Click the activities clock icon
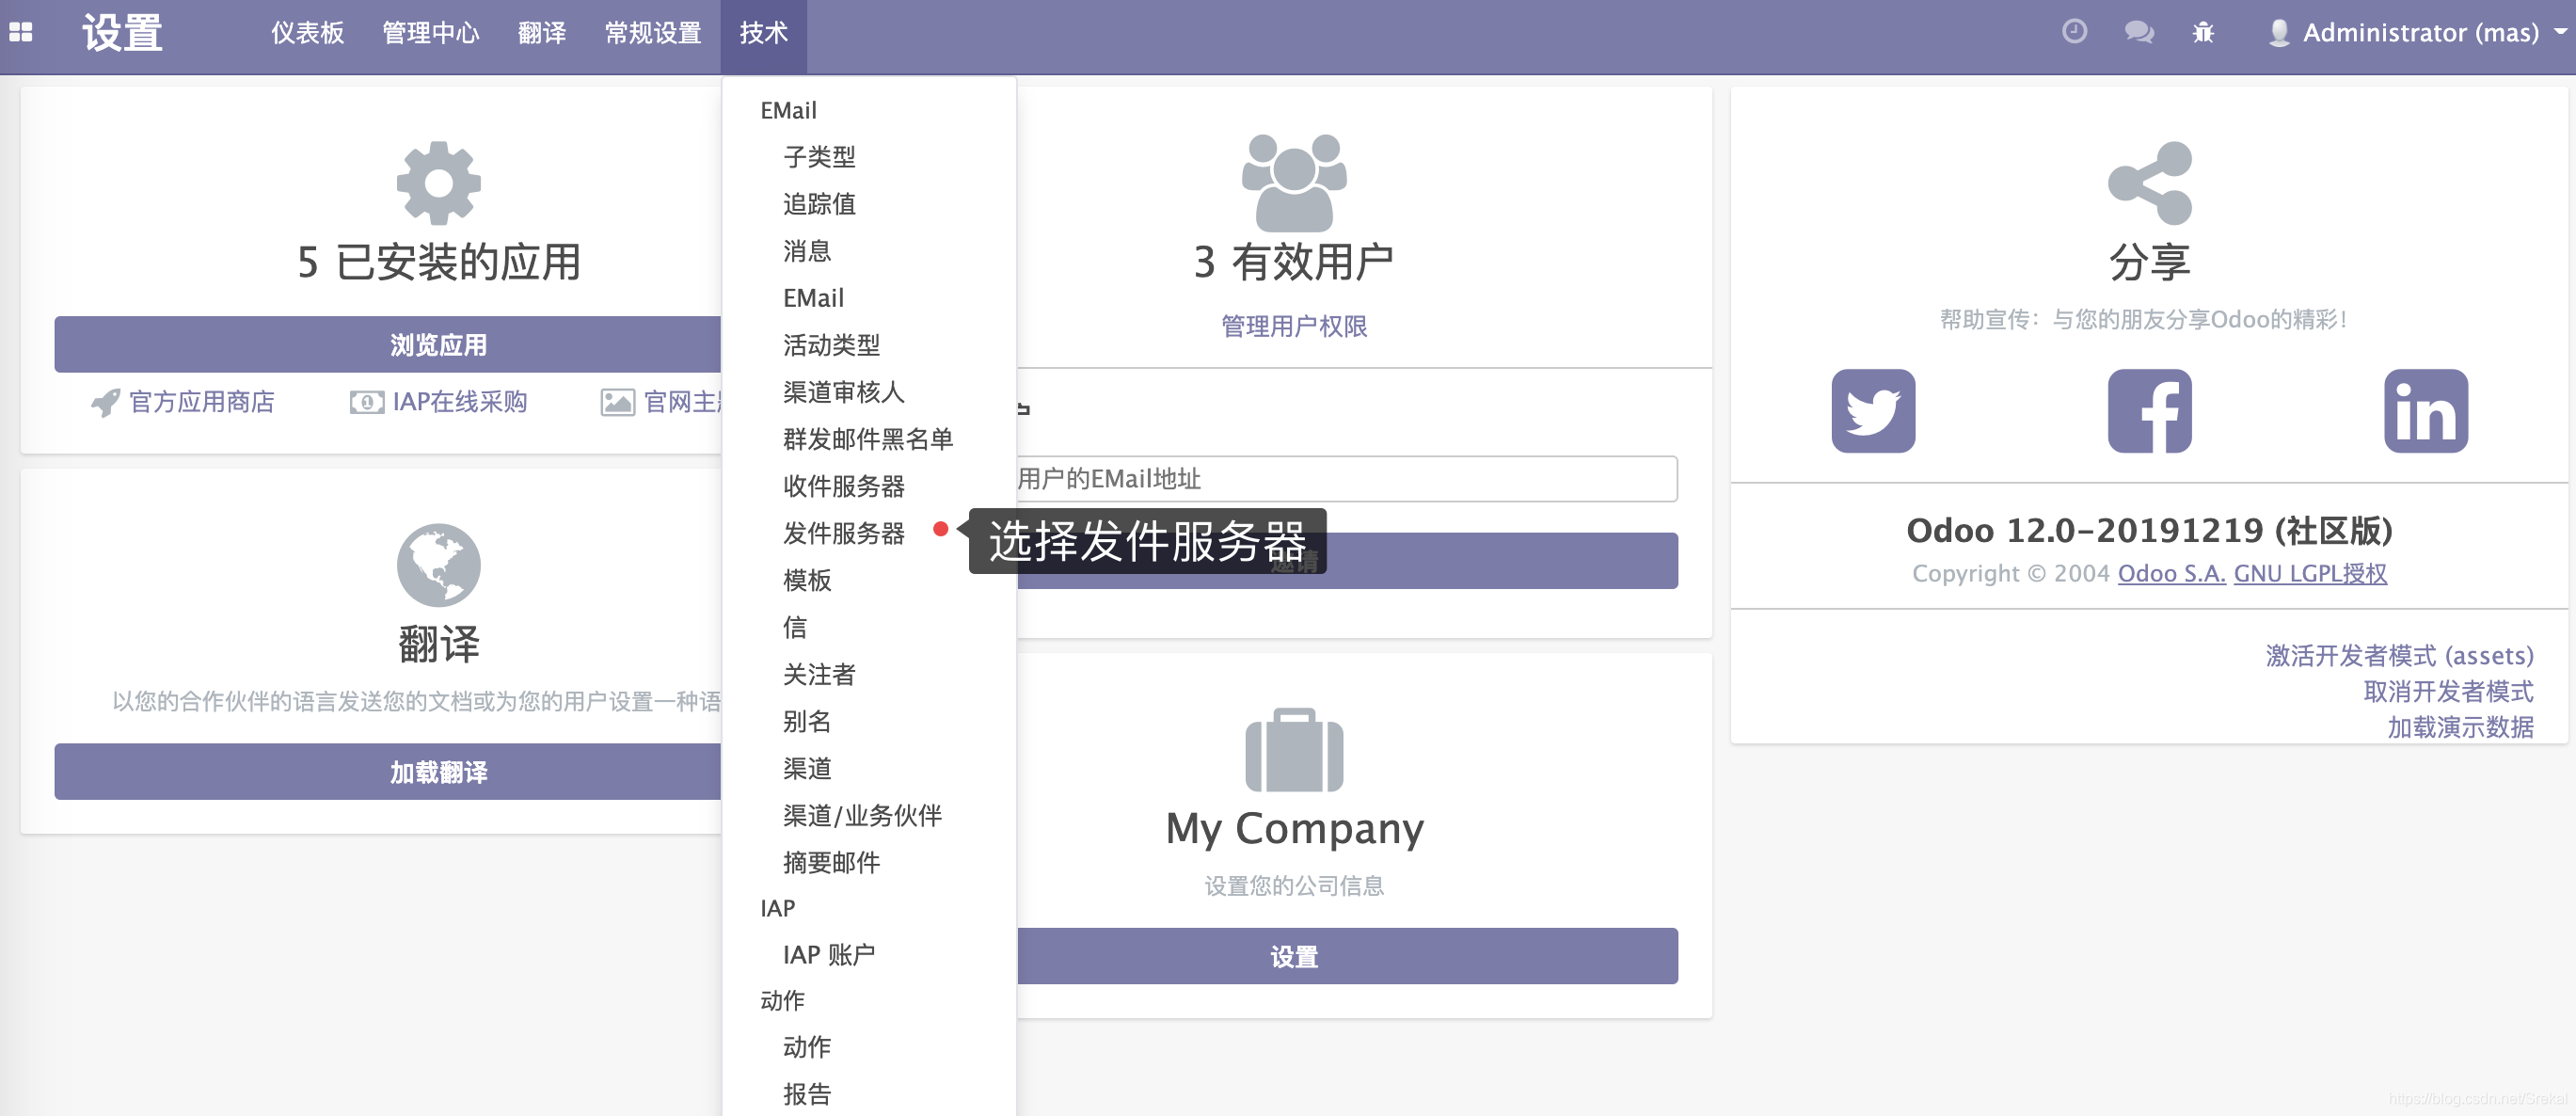Screen dimensions: 2576x1116 point(2074,32)
